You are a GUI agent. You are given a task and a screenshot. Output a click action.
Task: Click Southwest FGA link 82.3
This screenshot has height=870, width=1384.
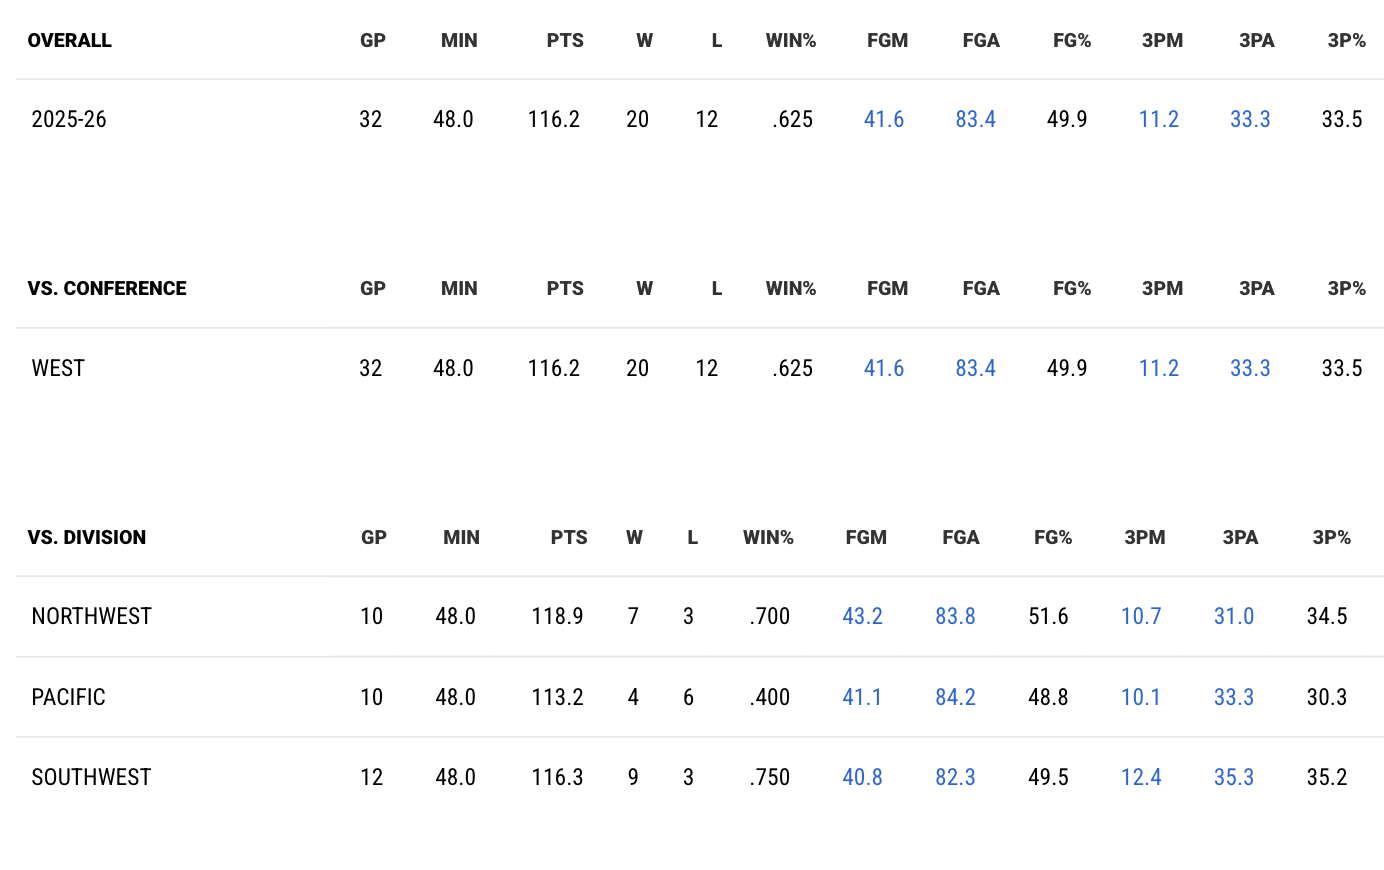pos(955,777)
